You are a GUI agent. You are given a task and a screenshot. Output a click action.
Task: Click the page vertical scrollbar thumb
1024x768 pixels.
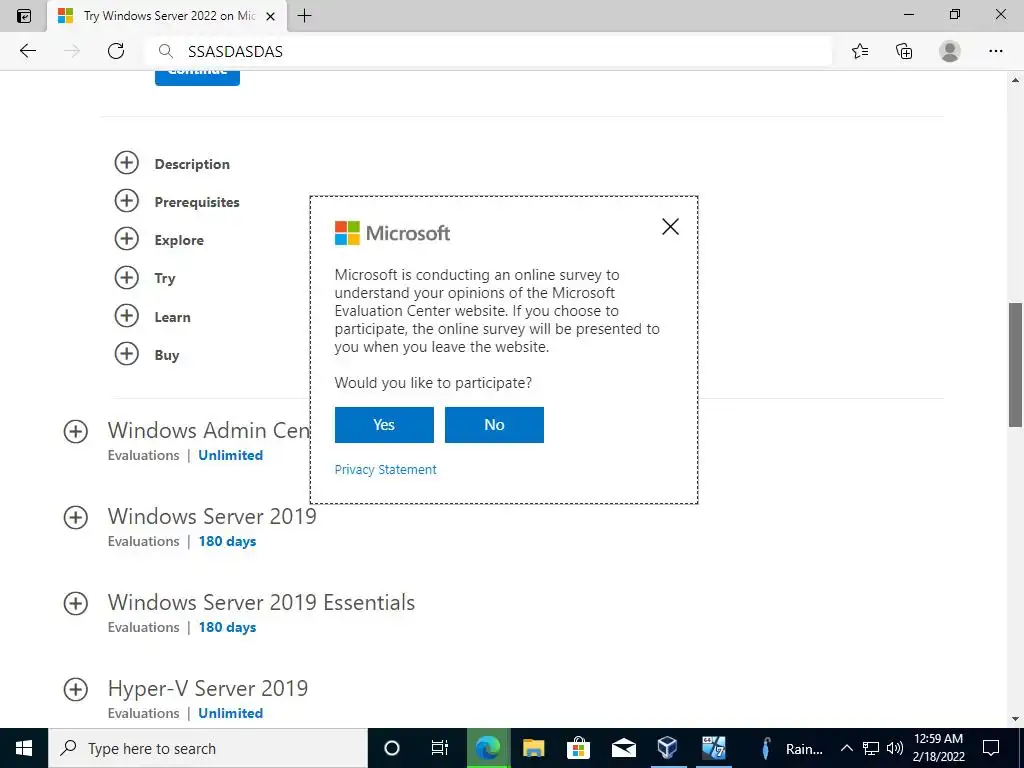pyautogui.click(x=1015, y=364)
